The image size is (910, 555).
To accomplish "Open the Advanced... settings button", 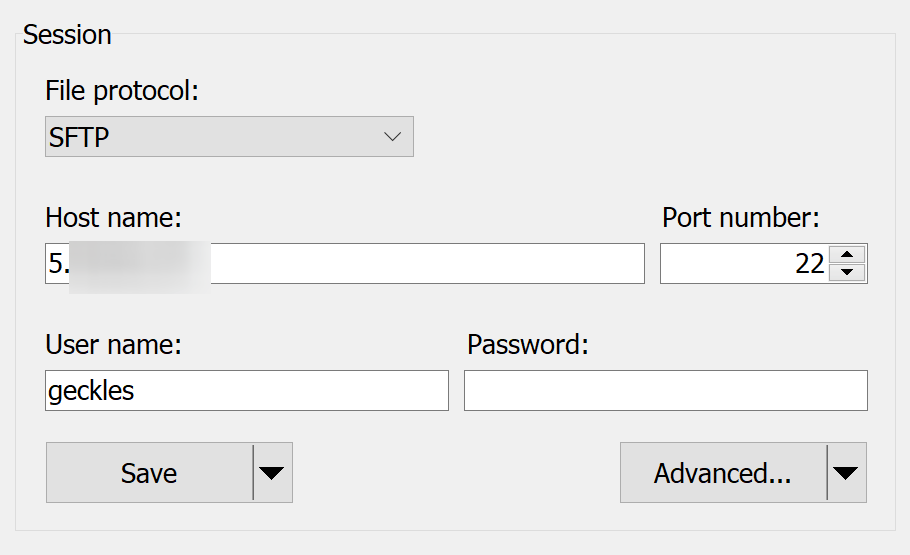I will (723, 473).
